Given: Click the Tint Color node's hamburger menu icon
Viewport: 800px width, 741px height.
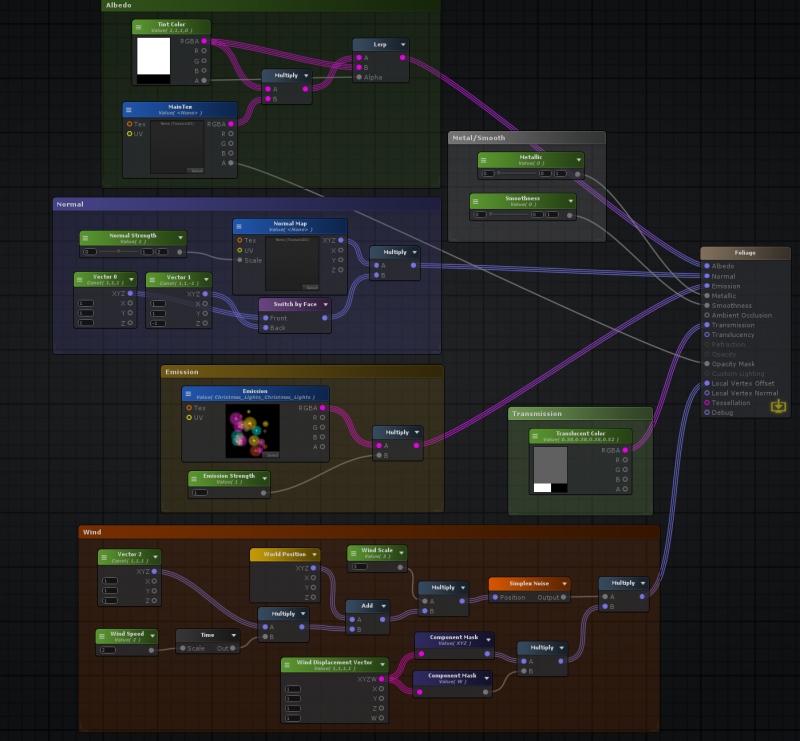Looking at the screenshot, I should [141, 28].
